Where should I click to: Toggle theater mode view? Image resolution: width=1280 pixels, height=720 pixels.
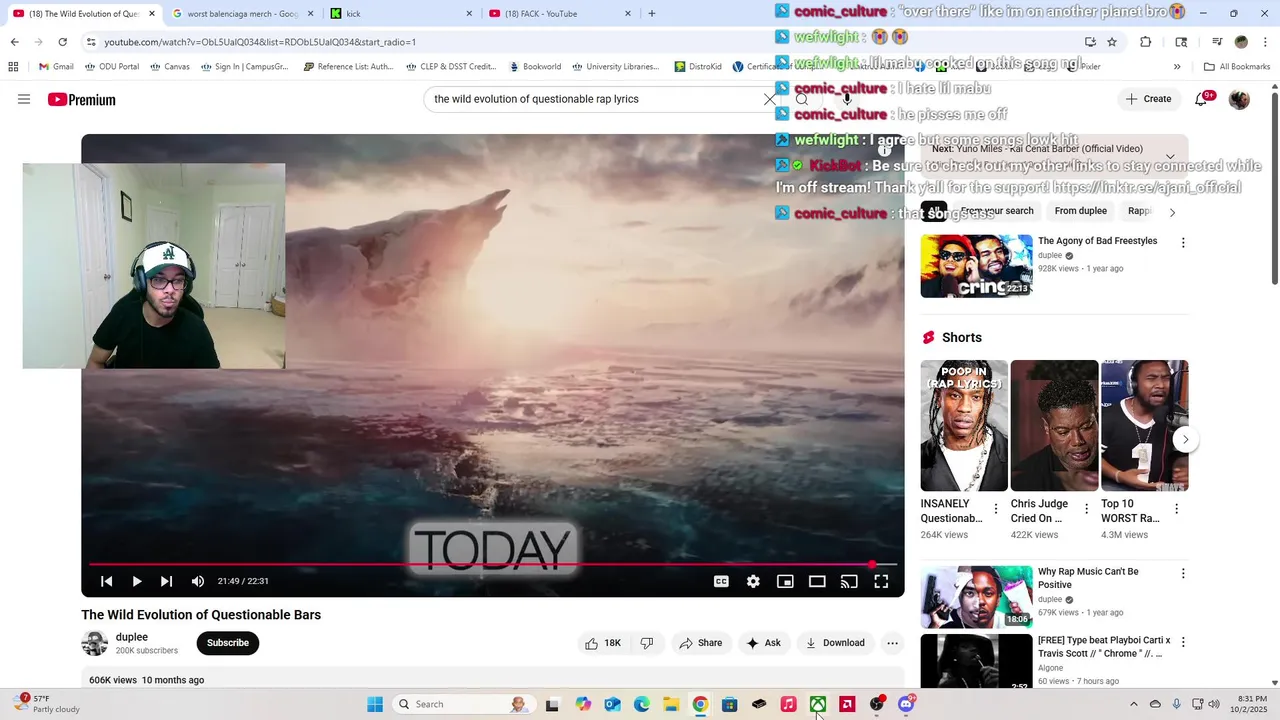817,581
